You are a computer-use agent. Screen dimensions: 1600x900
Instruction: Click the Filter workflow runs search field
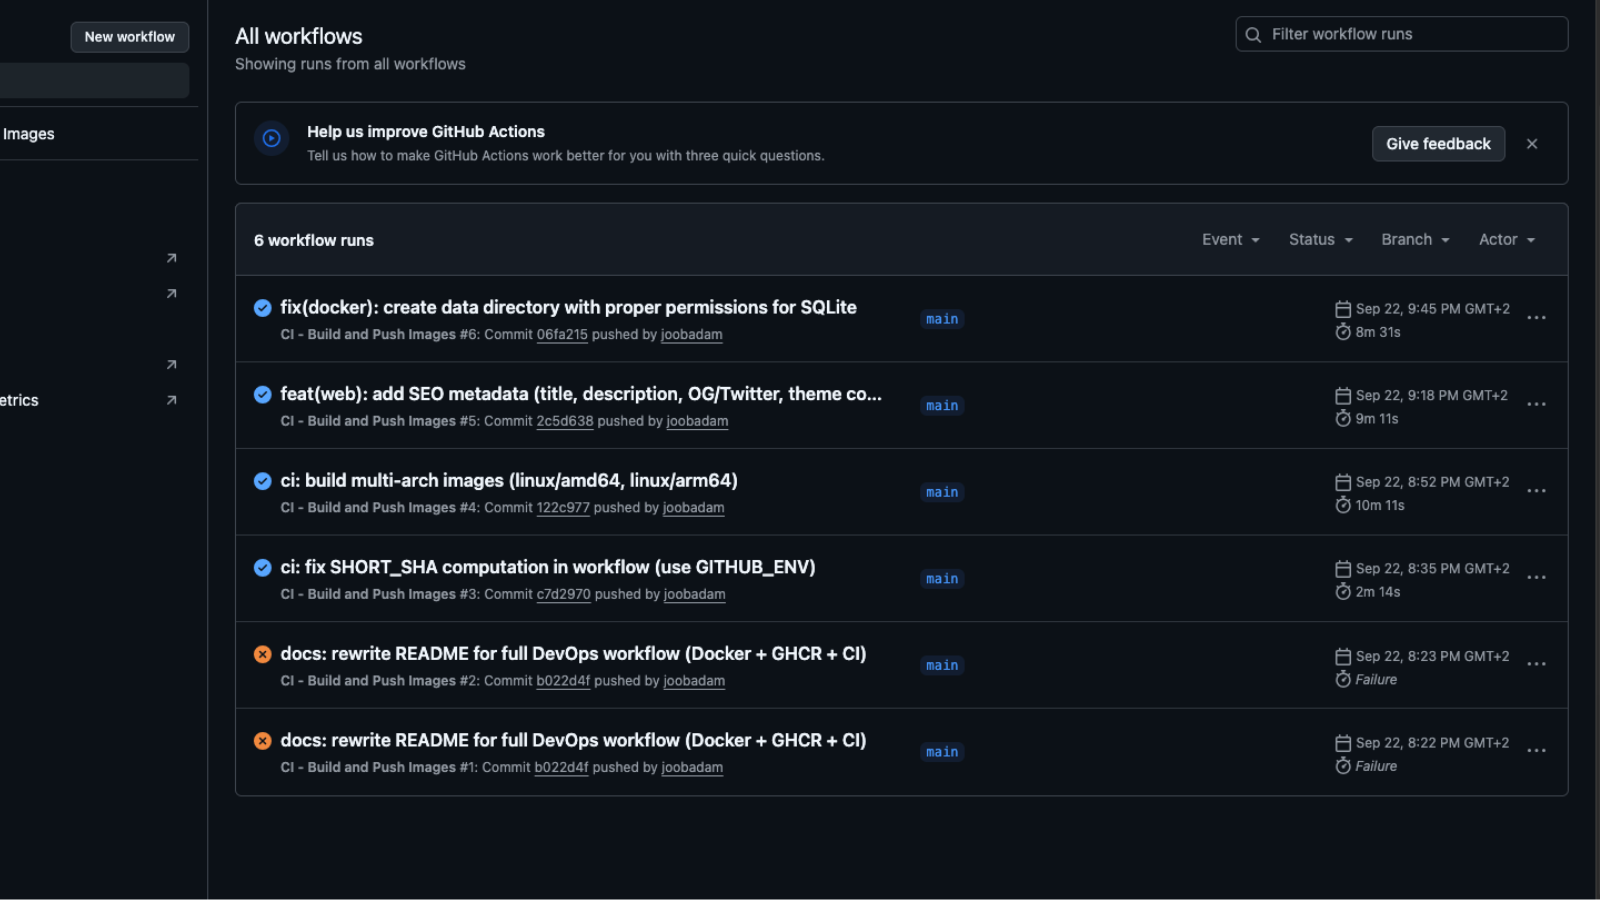pos(1410,34)
